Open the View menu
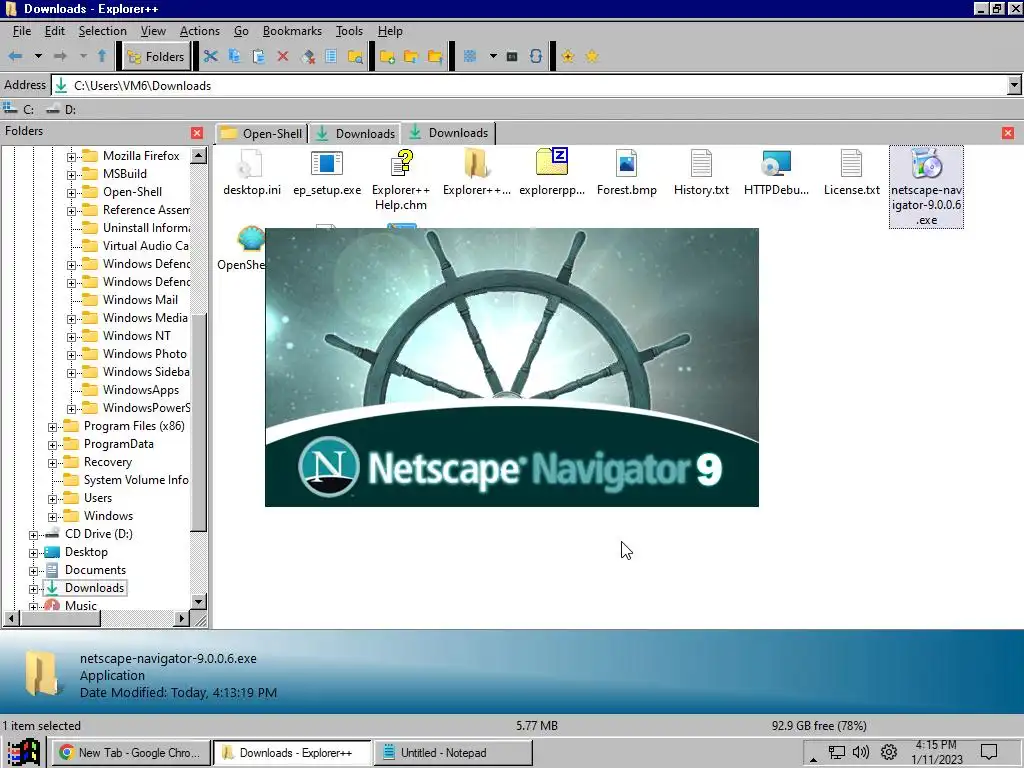This screenshot has width=1024, height=768. click(x=153, y=31)
